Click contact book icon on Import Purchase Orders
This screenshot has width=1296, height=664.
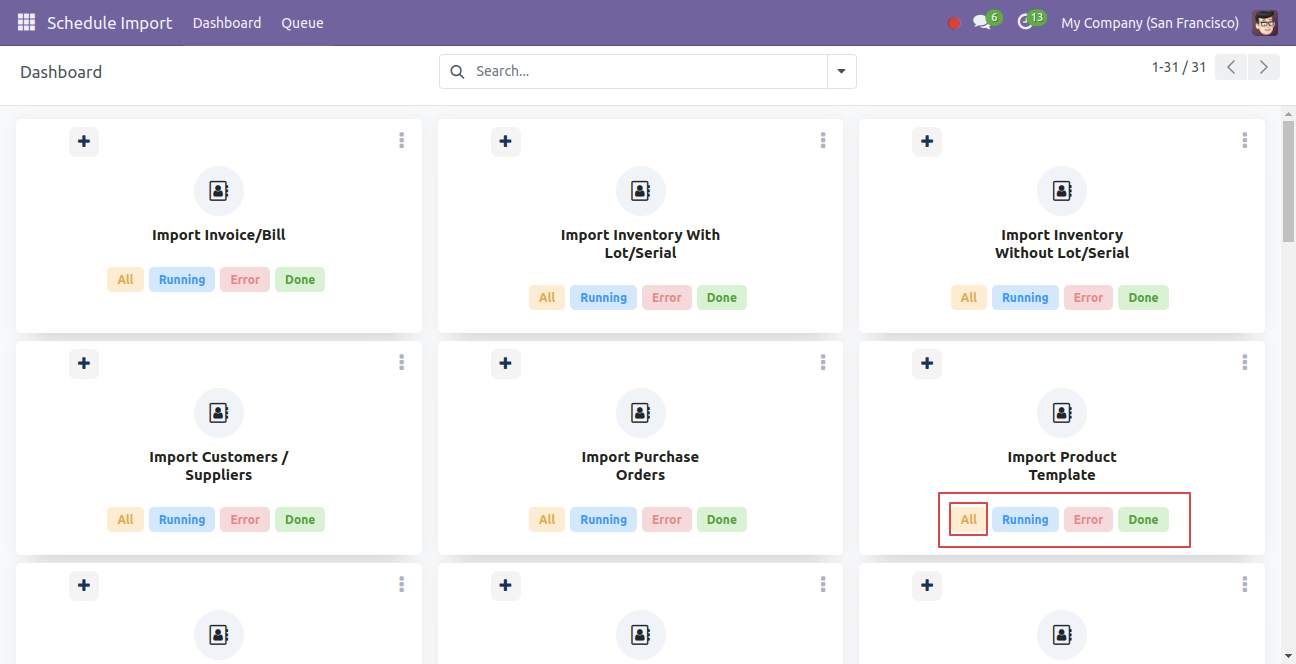(x=640, y=413)
